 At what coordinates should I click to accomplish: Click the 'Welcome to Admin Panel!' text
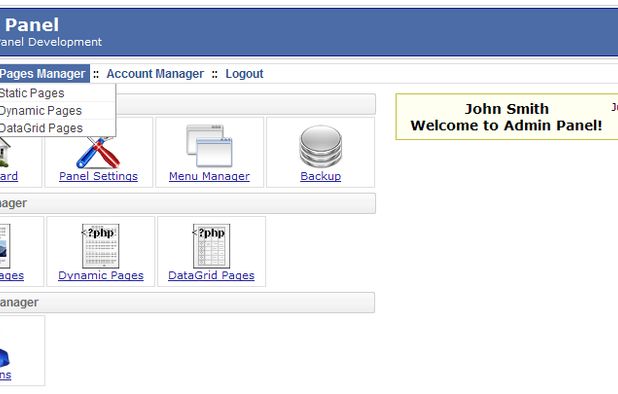tap(506, 125)
